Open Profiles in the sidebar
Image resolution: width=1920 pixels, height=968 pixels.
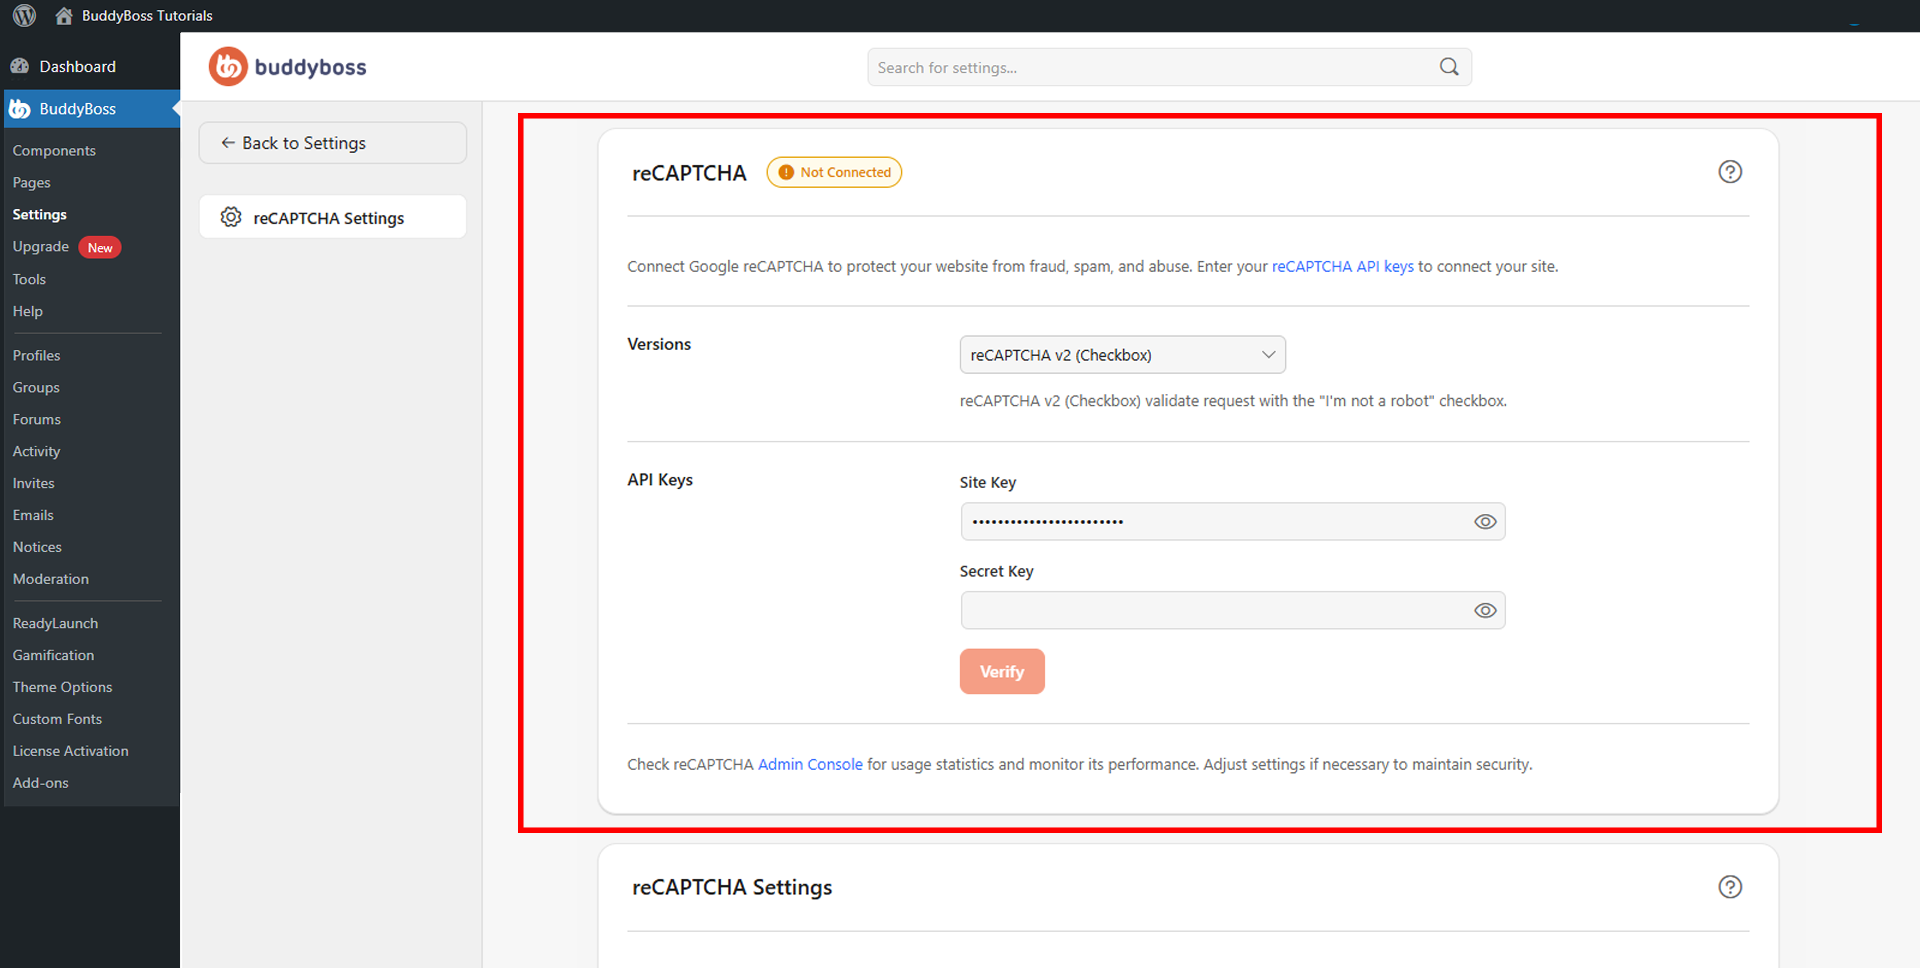pos(36,355)
